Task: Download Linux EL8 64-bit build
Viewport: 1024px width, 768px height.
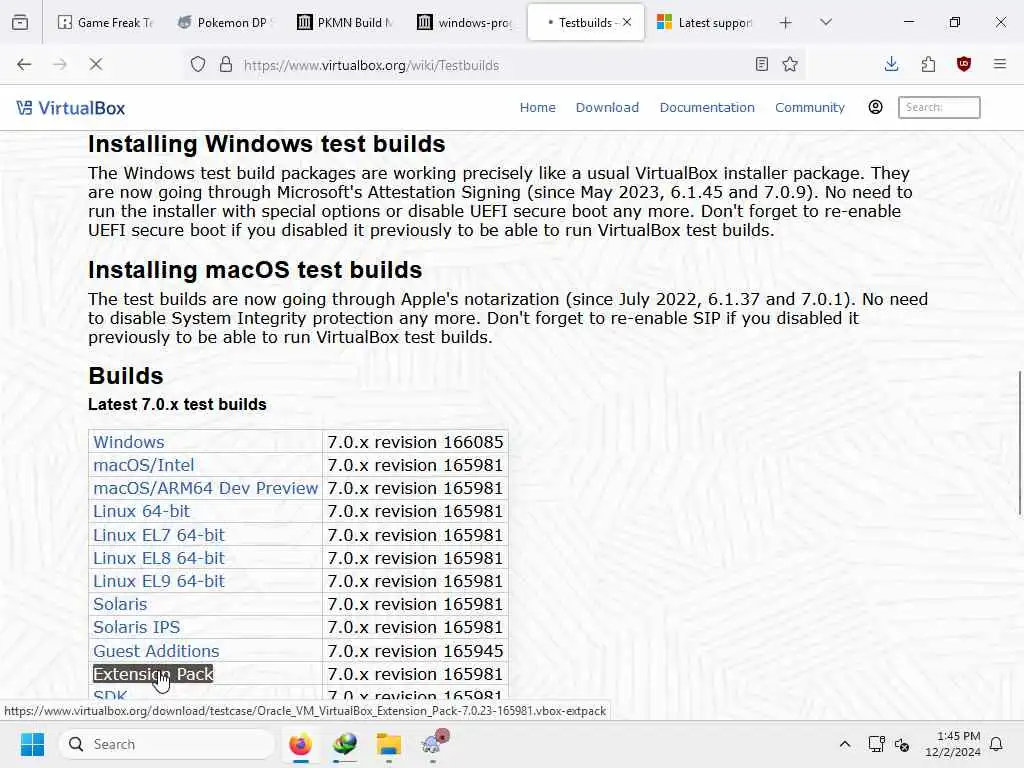Action: coord(159,558)
